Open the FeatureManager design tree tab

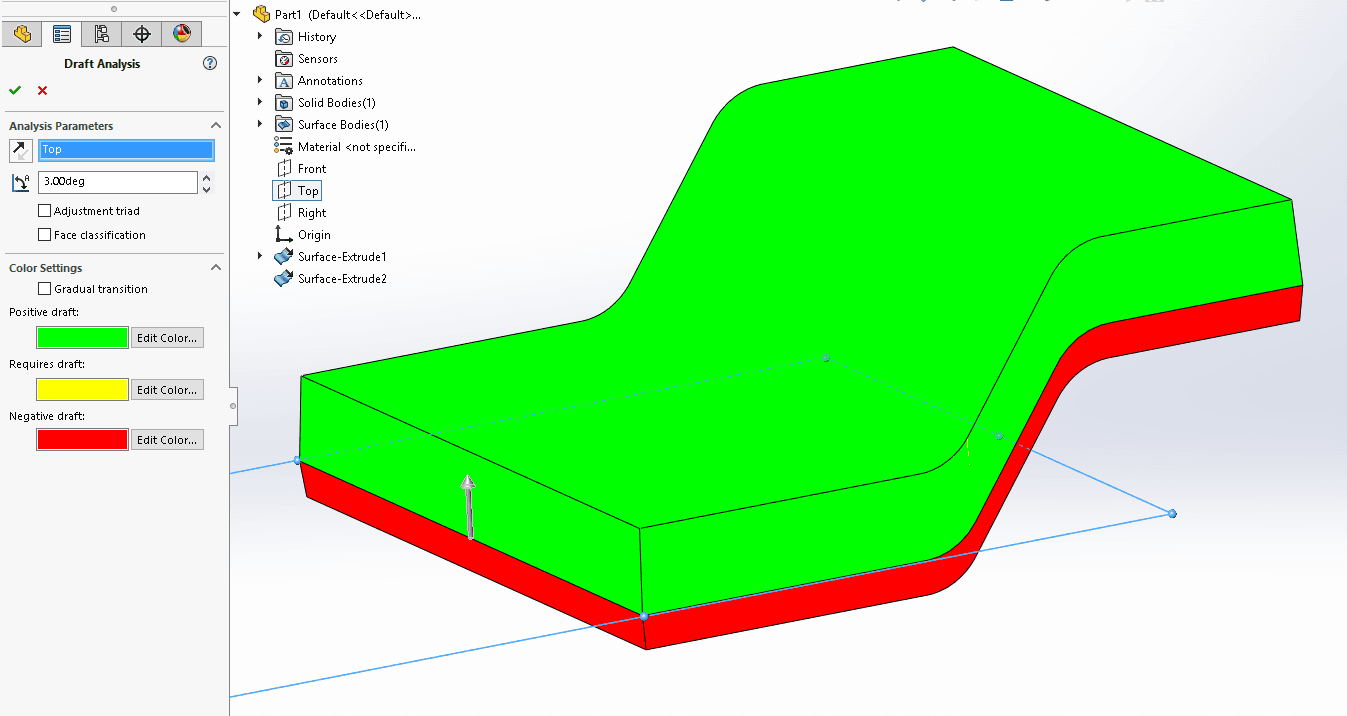22,34
